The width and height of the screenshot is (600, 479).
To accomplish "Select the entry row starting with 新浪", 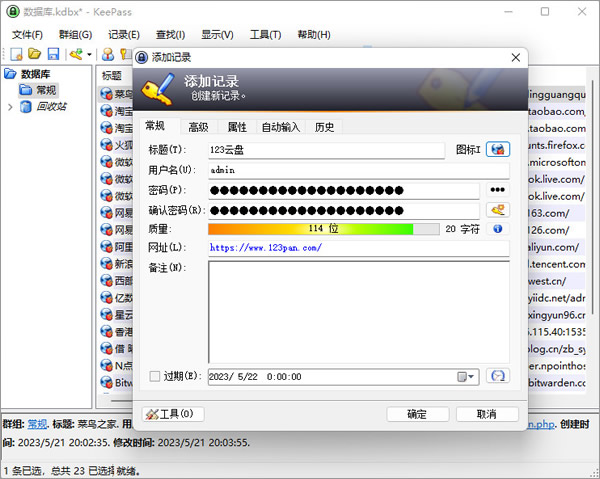I will click(x=117, y=264).
